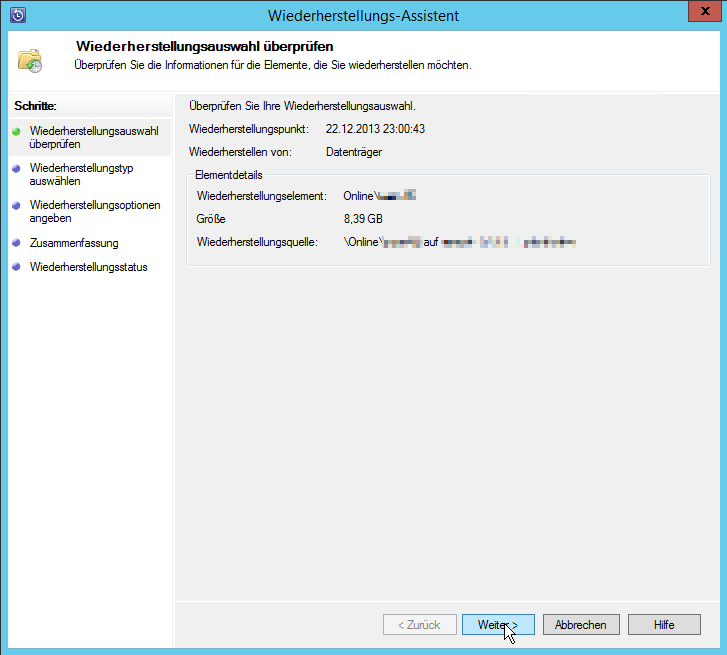Screen dimensions: 727x655
Task: Click green bullet beside Wiederherstellungsauswahl überprüfen
Action: (x=16, y=131)
